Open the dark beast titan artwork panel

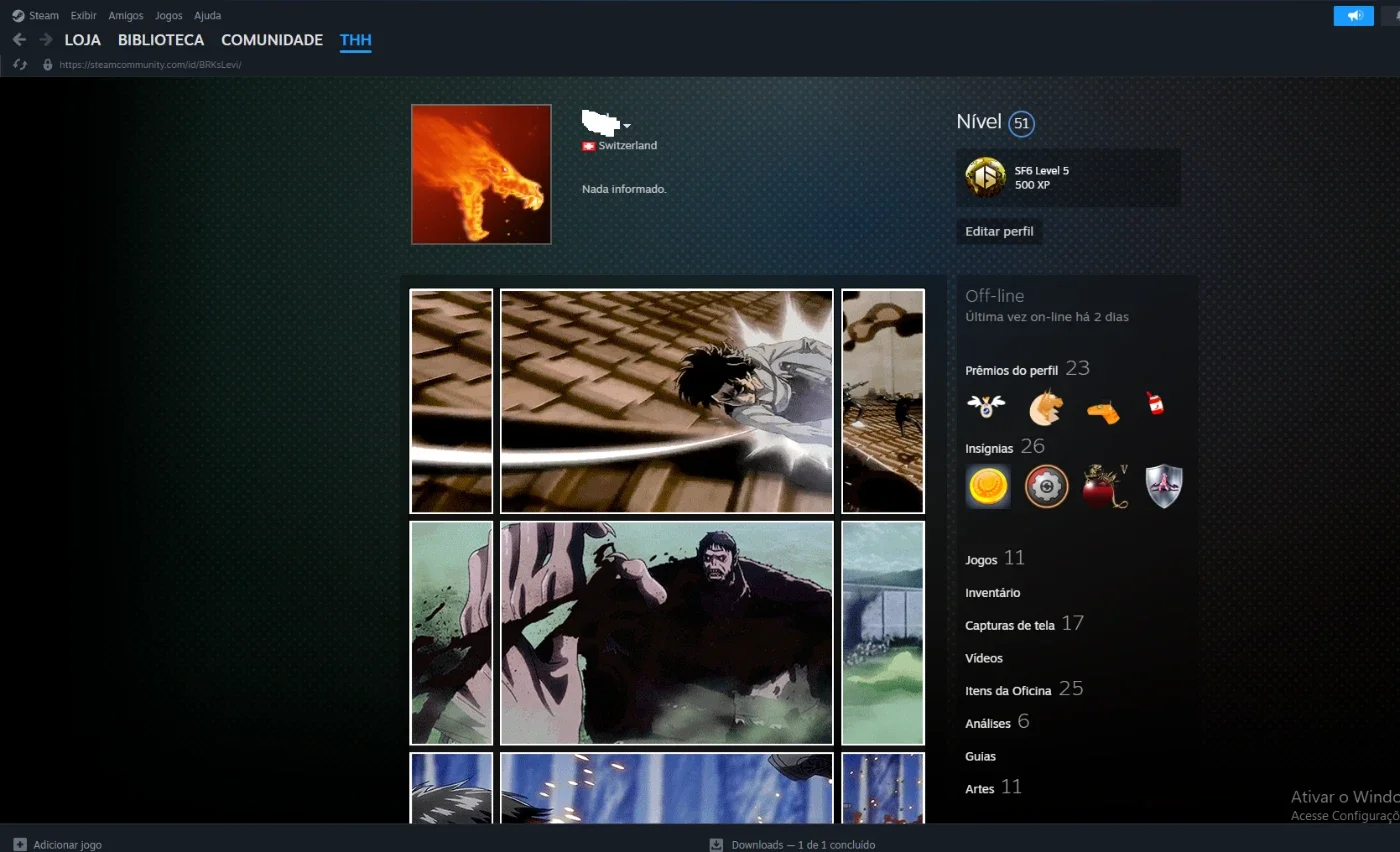pyautogui.click(x=667, y=633)
